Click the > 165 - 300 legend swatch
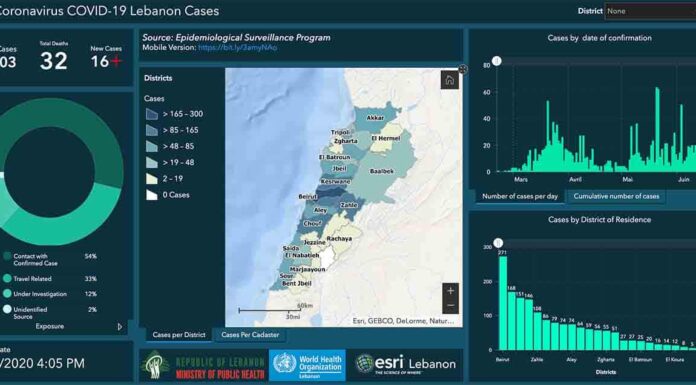 [152, 114]
